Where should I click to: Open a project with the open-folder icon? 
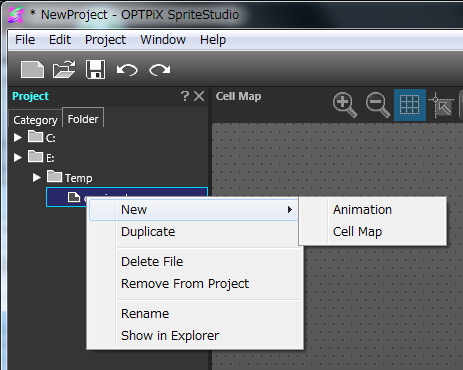[64, 69]
